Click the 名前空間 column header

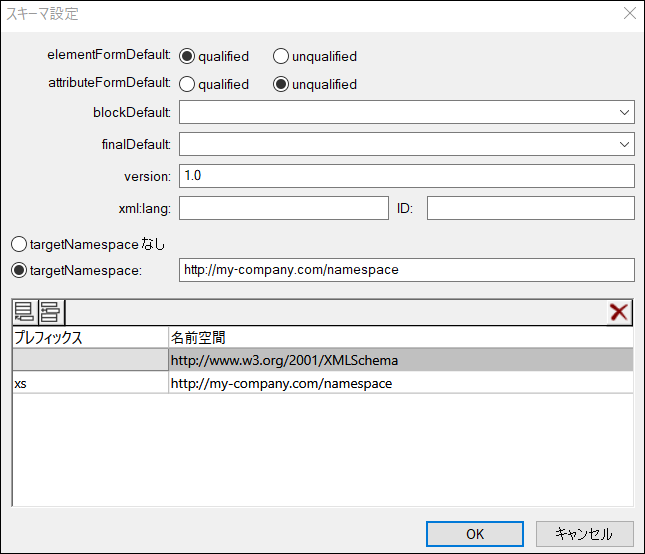401,337
